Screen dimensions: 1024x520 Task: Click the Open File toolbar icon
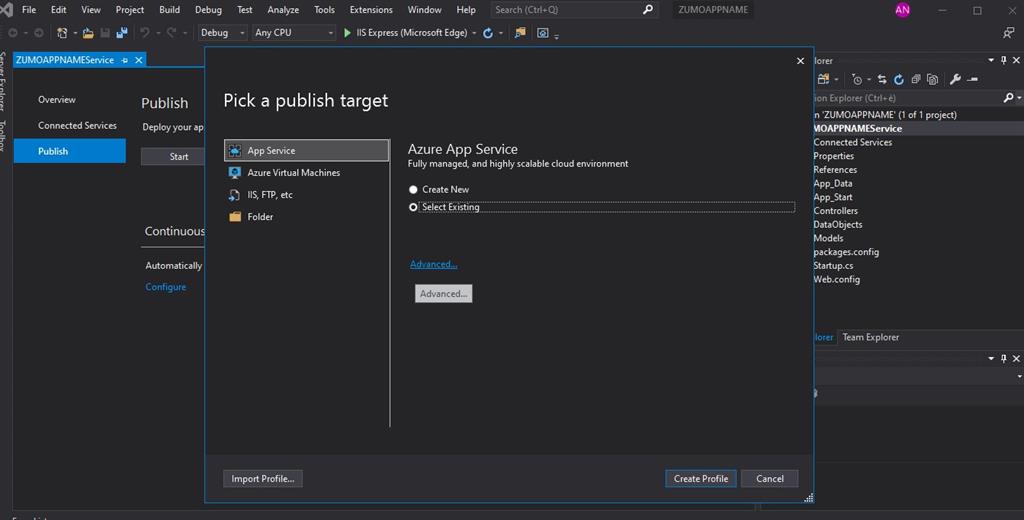click(x=88, y=33)
